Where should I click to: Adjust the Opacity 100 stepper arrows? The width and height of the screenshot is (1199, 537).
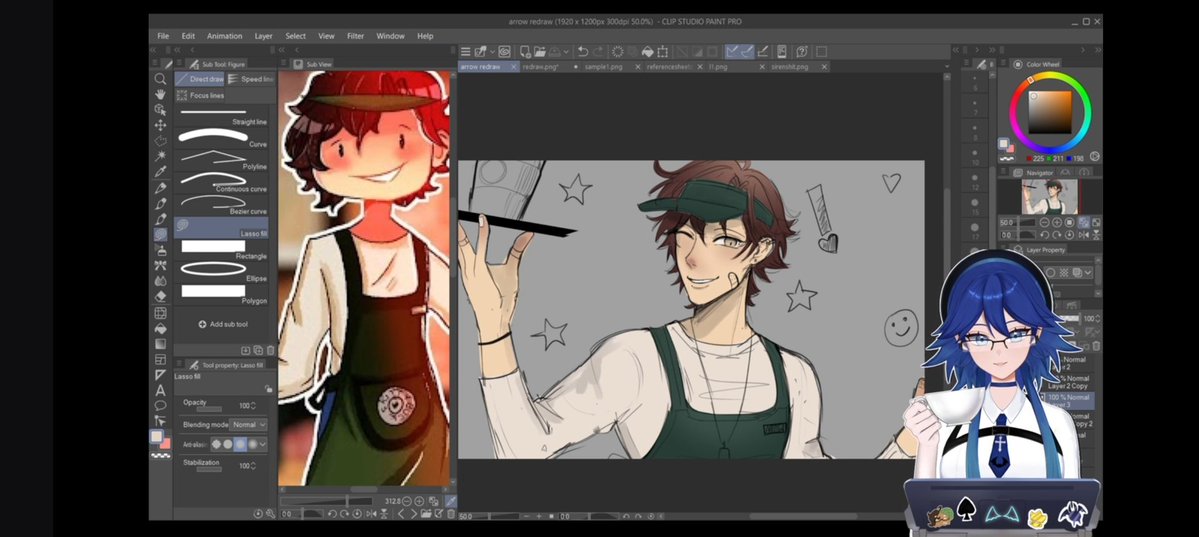pyautogui.click(x=253, y=405)
